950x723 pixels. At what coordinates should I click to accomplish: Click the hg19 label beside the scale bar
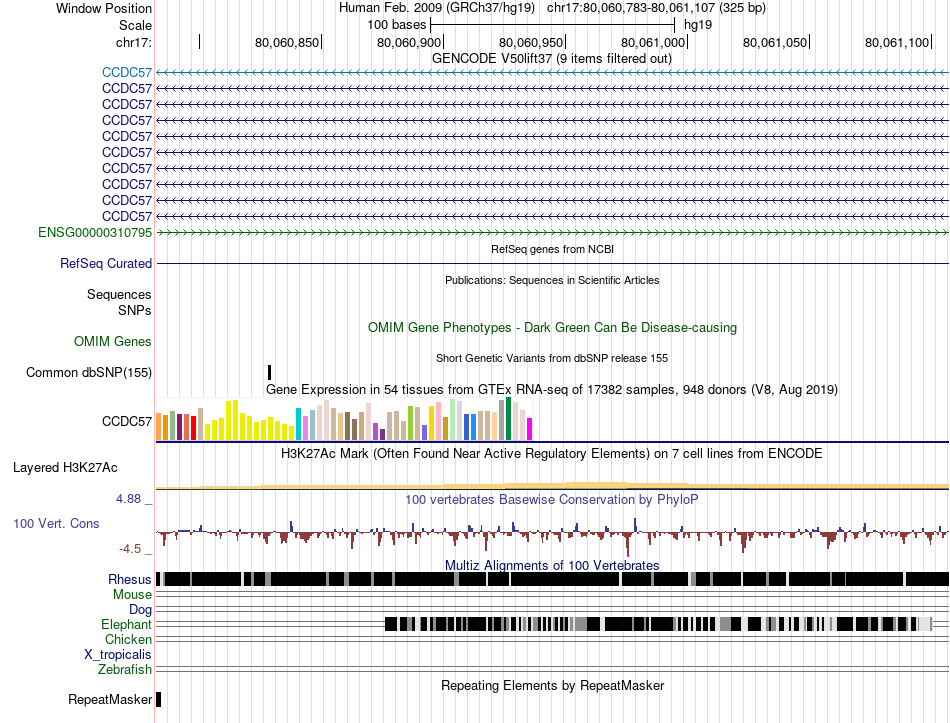coord(698,25)
